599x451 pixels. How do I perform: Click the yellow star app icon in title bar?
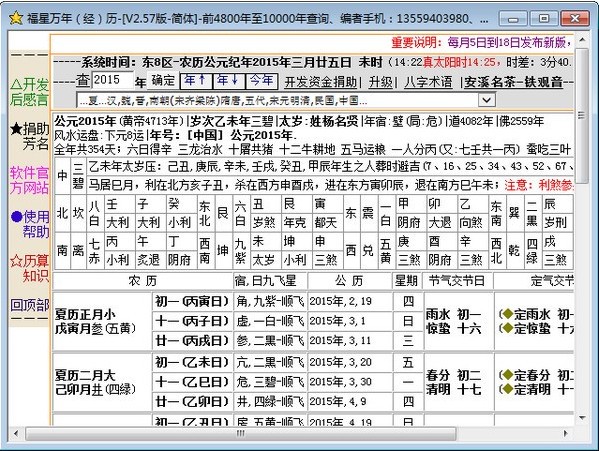16,18
